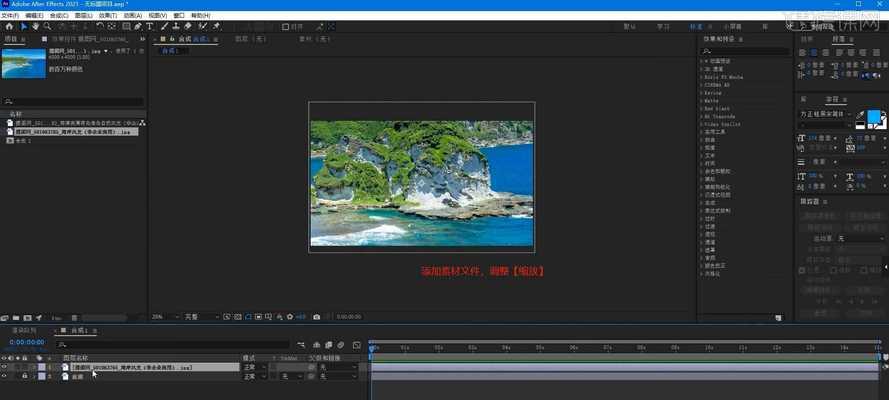This screenshot has height=400, width=889.
Task: Select the center text alignment button in the Paragraph panel
Action: (814, 53)
